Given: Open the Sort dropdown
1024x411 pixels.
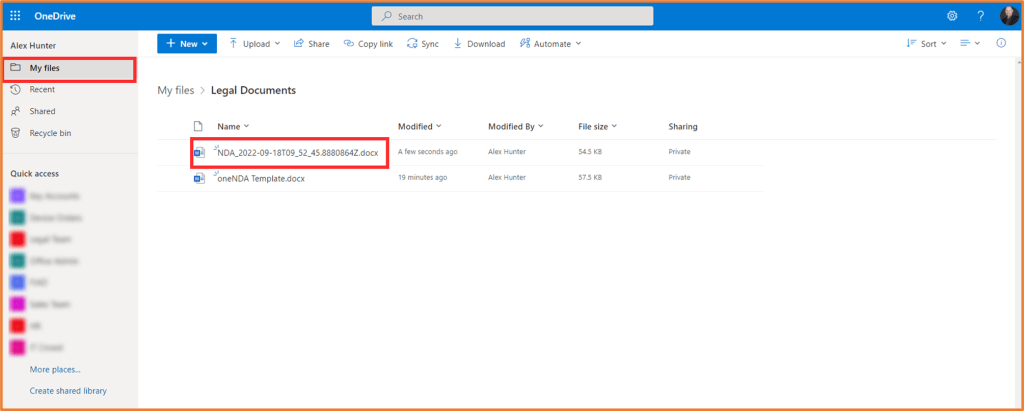Looking at the screenshot, I should pyautogui.click(x=927, y=44).
